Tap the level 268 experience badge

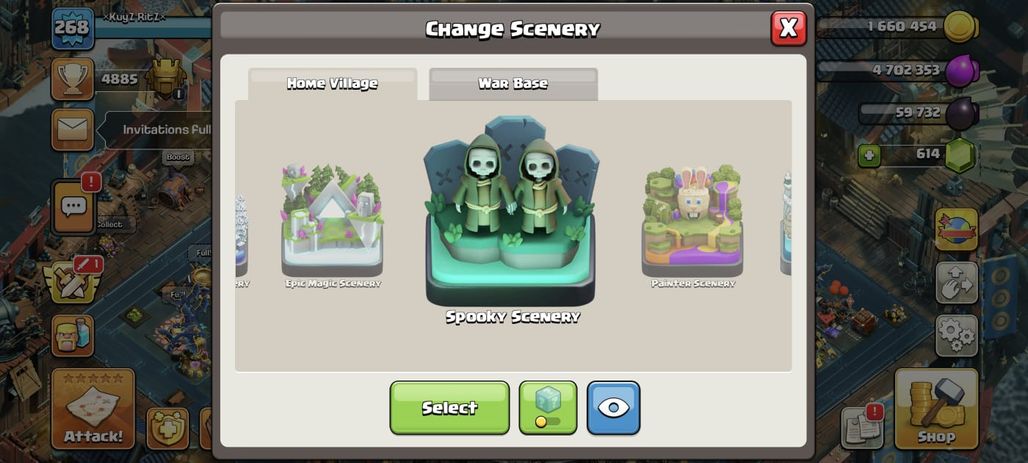[72, 28]
